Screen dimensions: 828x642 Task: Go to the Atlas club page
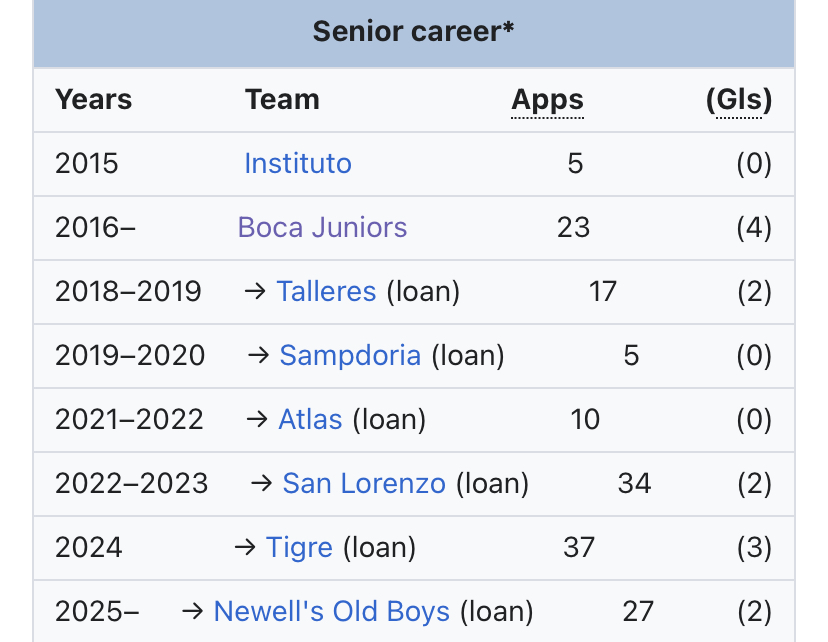[x=310, y=419]
